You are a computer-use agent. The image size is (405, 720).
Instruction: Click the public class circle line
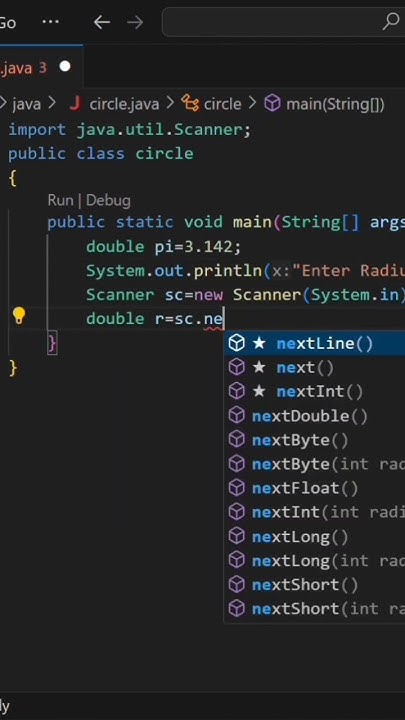click(x=101, y=154)
